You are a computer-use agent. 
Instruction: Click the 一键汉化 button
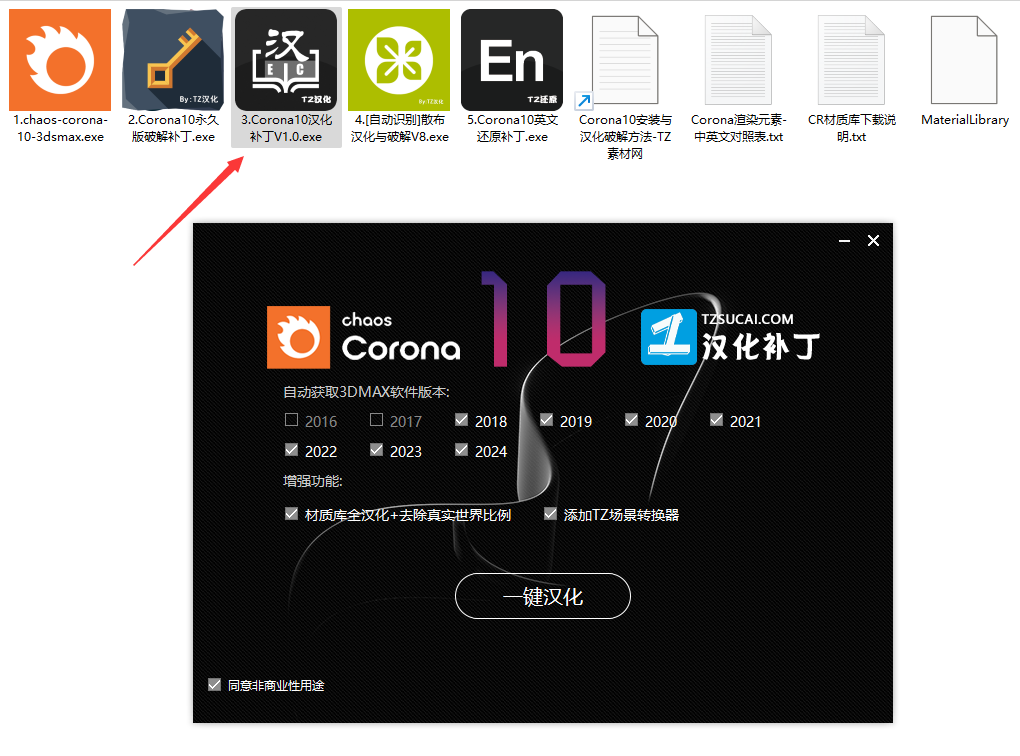point(543,596)
